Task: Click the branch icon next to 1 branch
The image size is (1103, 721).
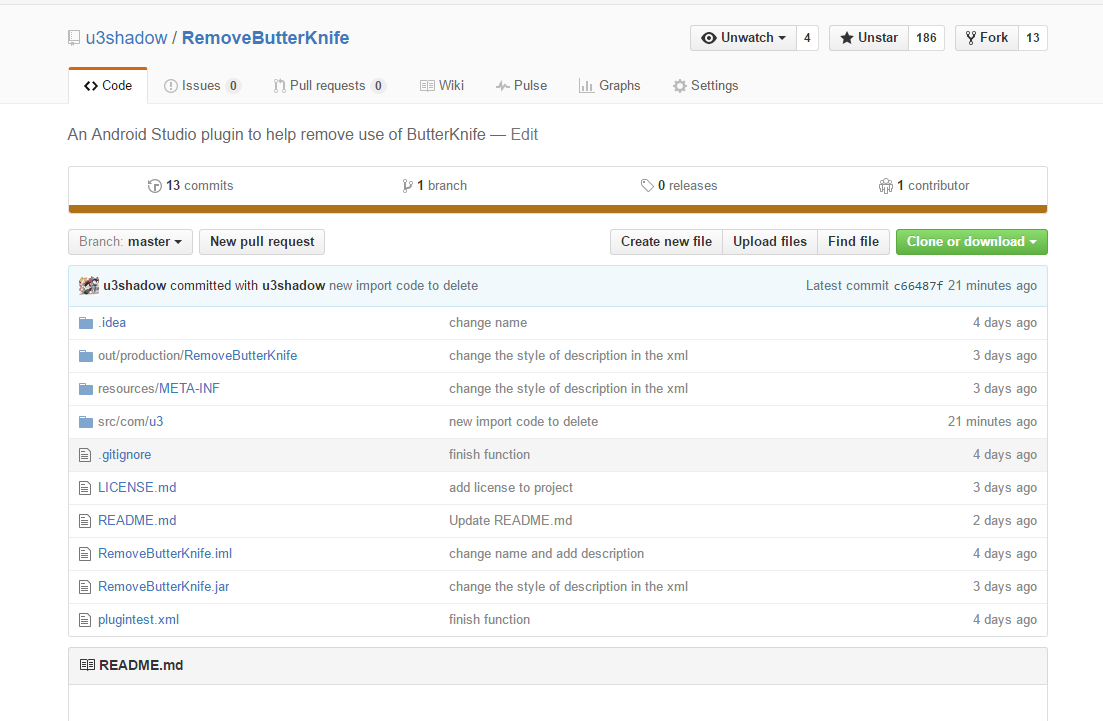Action: click(408, 185)
